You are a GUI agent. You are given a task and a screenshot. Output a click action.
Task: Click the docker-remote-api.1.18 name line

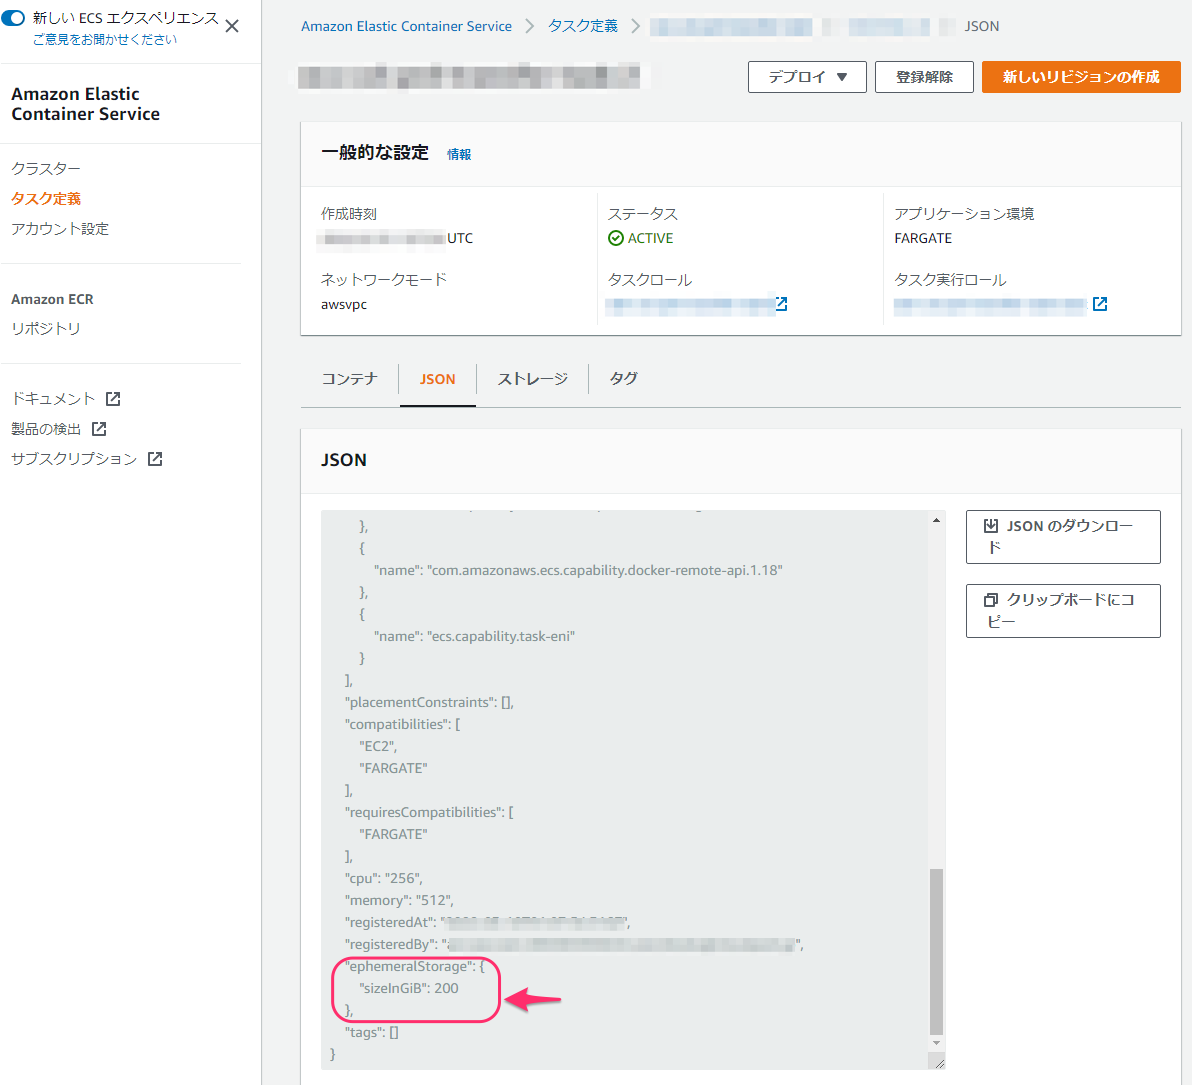(578, 570)
